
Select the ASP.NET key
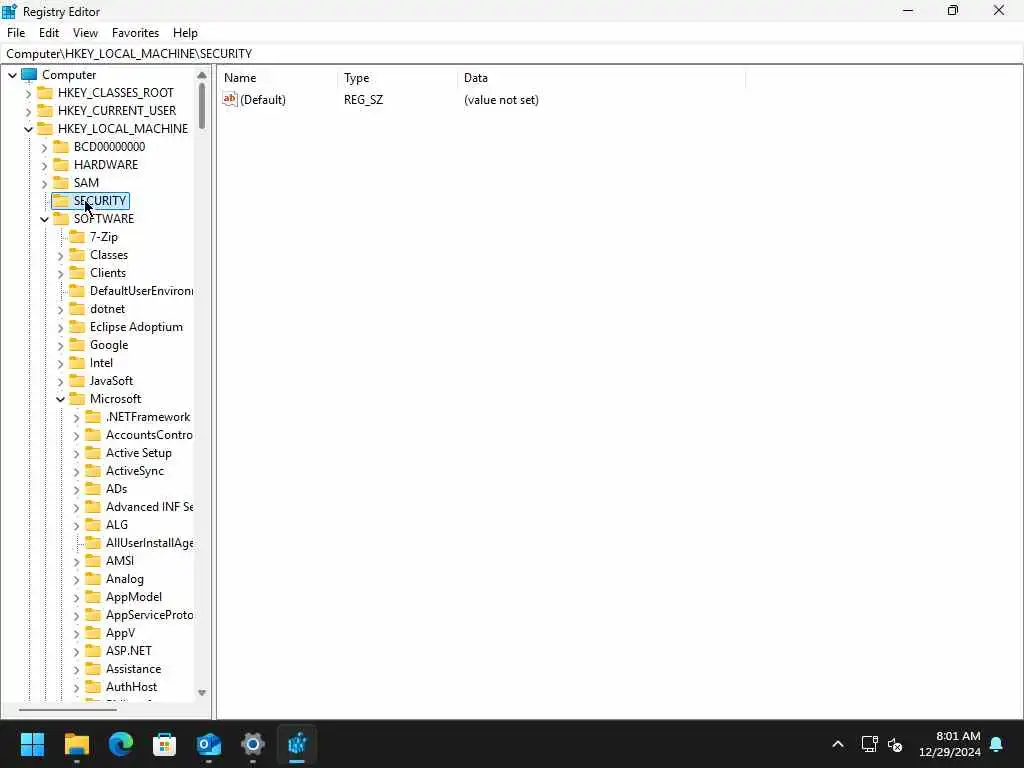click(129, 650)
